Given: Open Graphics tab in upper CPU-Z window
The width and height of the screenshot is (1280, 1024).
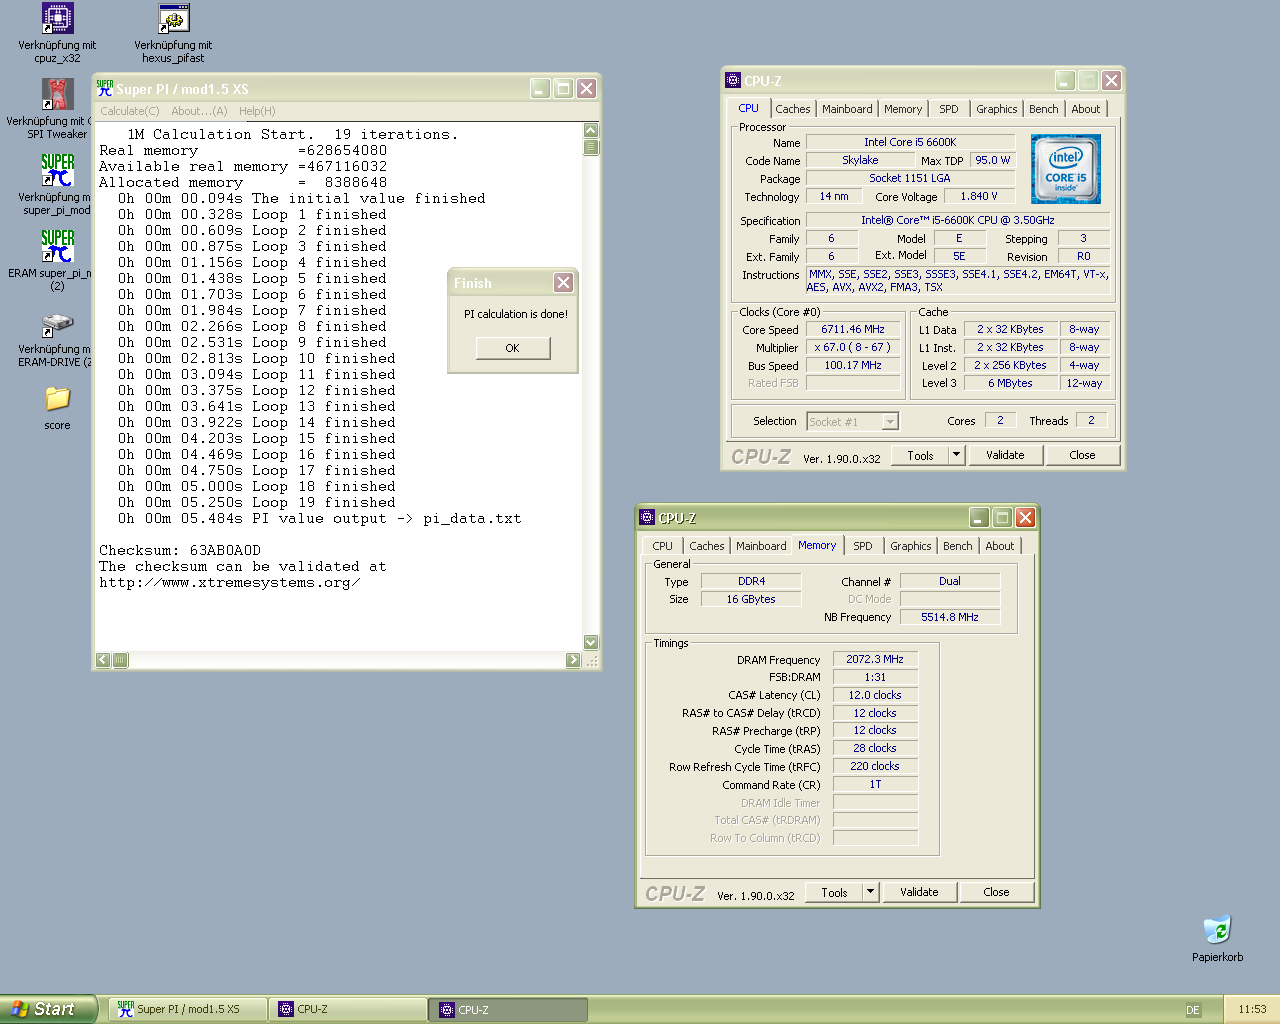Looking at the screenshot, I should tap(997, 109).
